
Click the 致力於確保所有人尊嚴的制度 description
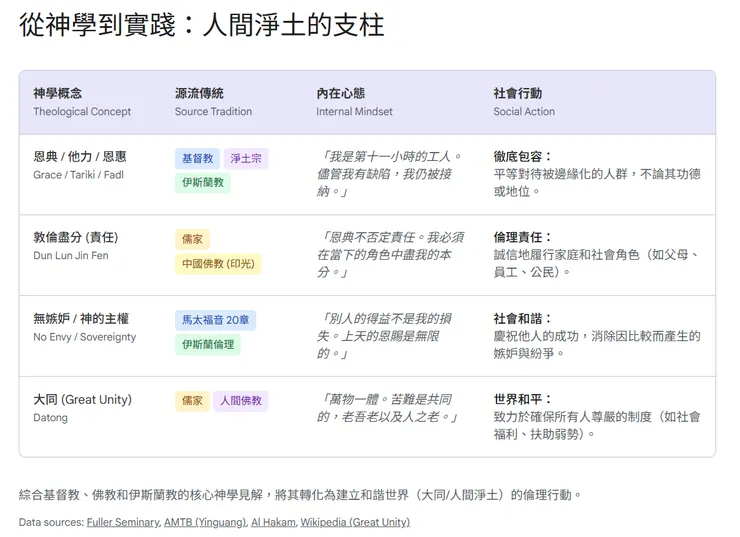(597, 426)
